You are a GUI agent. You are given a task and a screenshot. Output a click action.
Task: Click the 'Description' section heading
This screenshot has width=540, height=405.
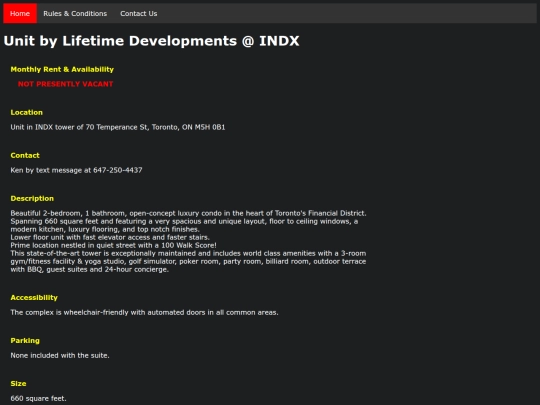[x=32, y=198]
